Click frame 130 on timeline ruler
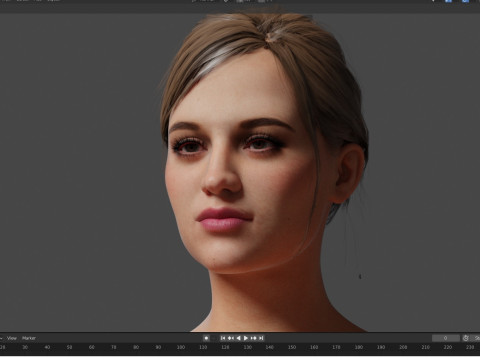 tap(247, 347)
